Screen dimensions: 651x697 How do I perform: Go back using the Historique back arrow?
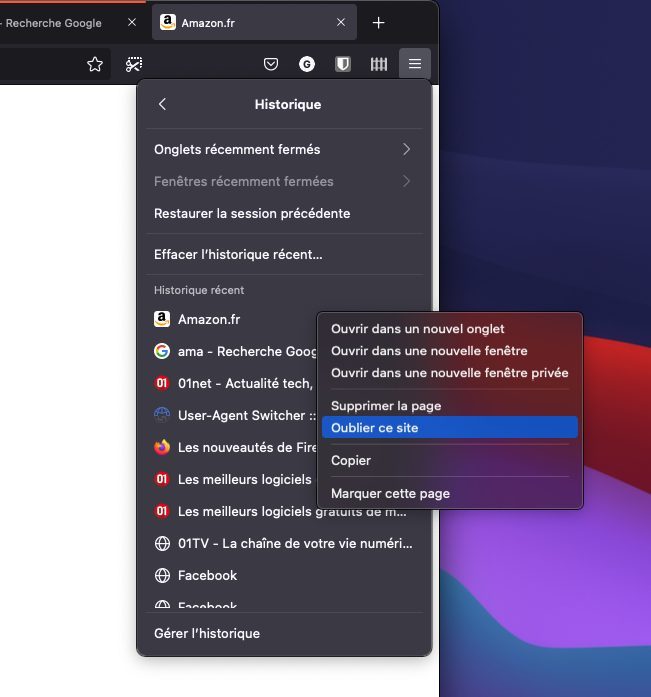(x=163, y=104)
